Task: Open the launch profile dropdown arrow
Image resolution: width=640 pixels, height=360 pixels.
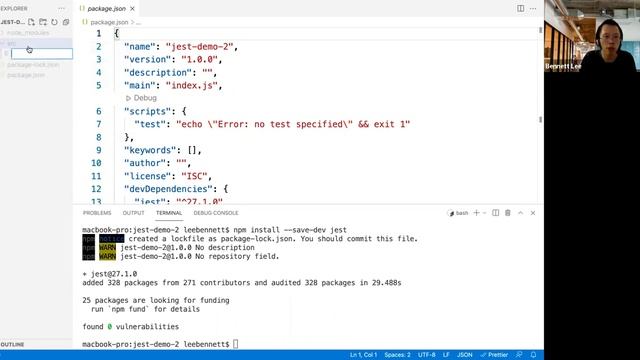Action: click(484, 213)
